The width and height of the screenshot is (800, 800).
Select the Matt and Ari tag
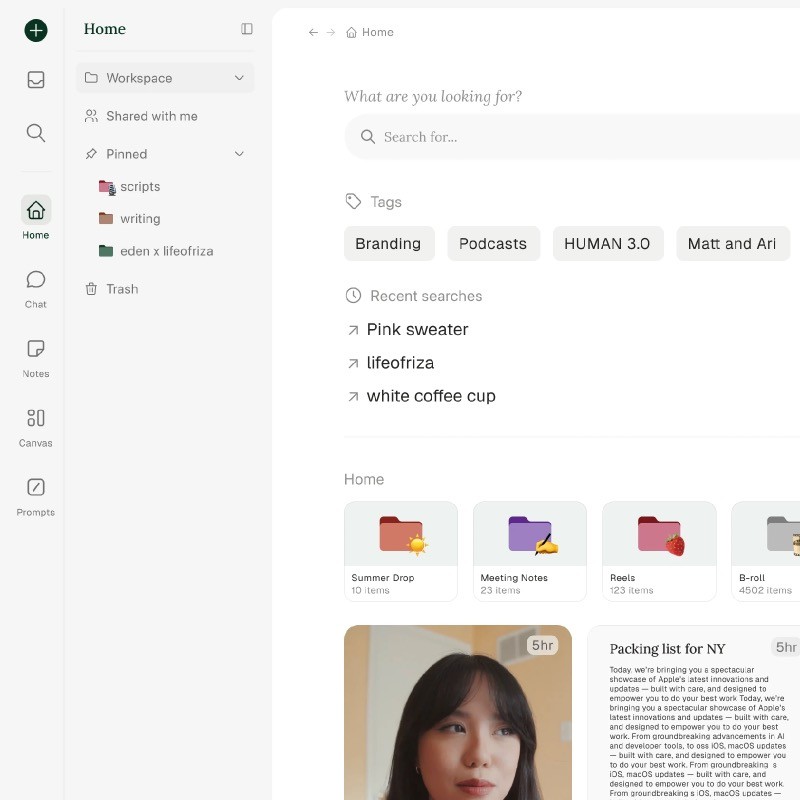(733, 243)
